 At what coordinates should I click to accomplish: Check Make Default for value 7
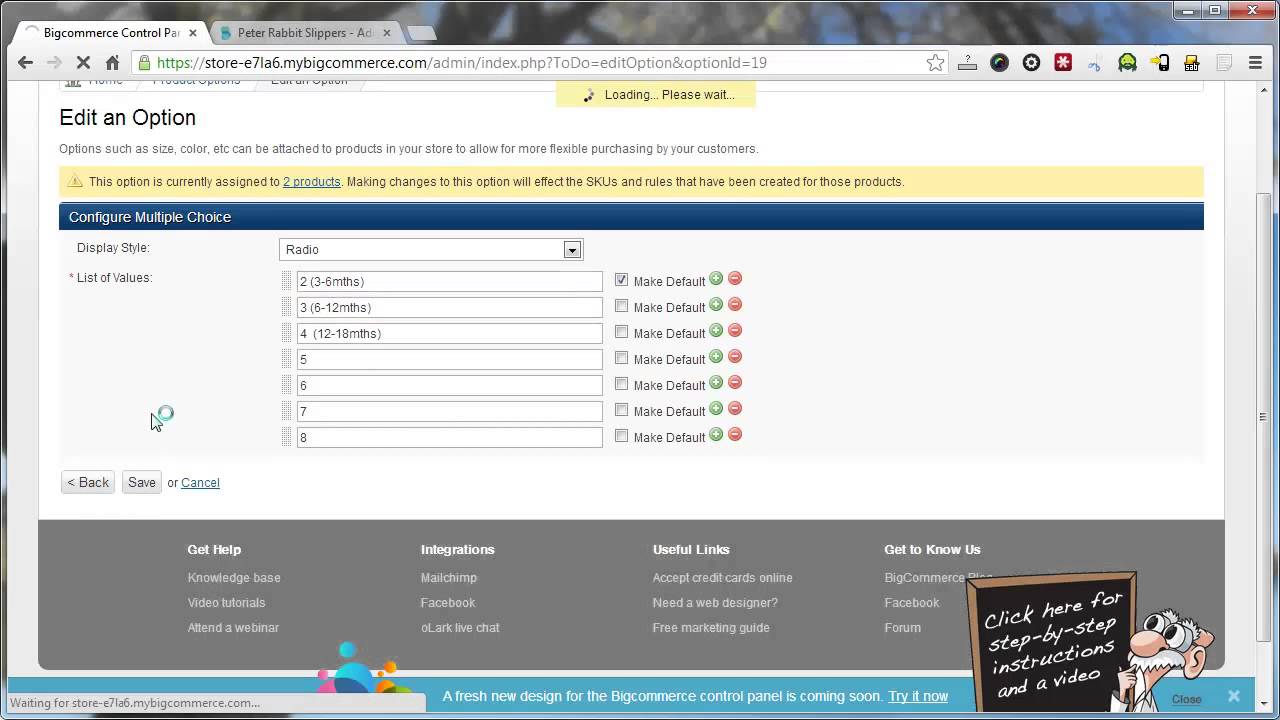[621, 410]
